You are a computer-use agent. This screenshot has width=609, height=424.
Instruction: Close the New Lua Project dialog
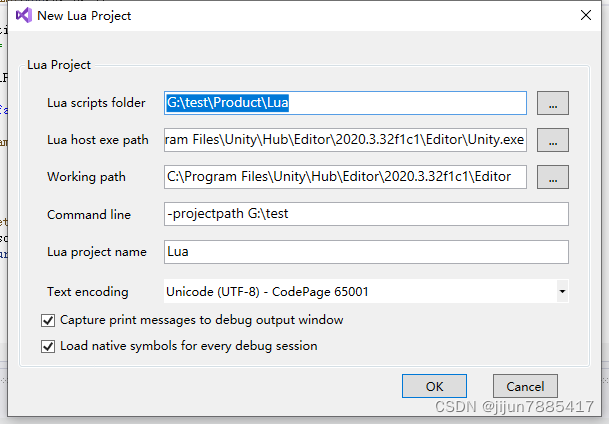point(586,15)
